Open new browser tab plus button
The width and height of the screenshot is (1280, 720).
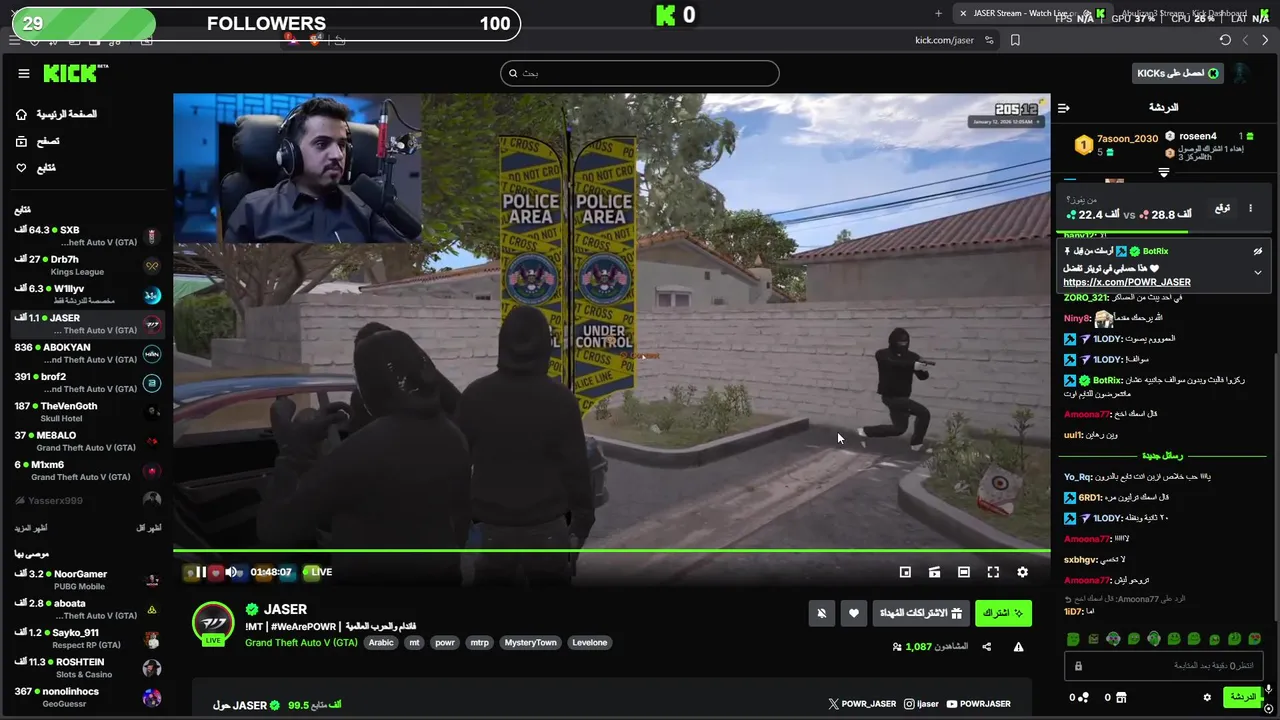click(938, 13)
